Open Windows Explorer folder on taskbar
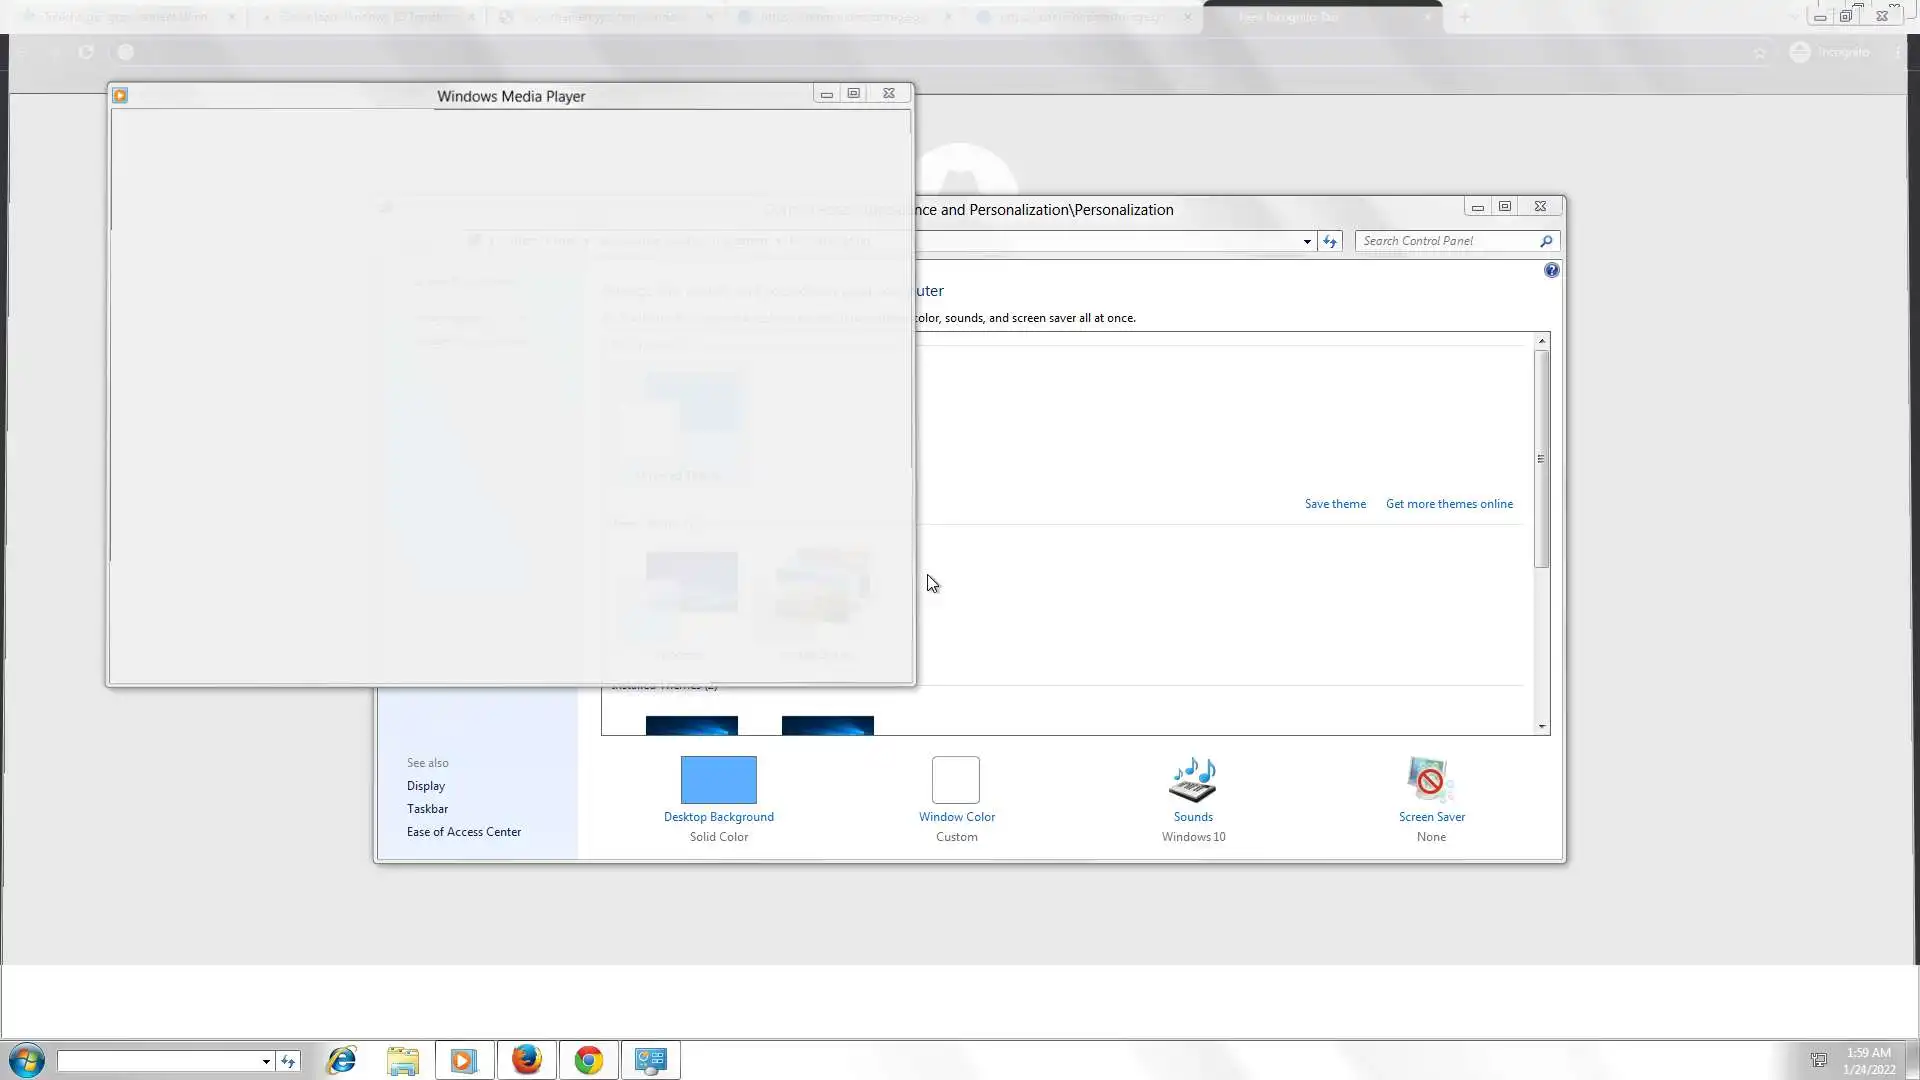The width and height of the screenshot is (1920, 1080). pos(403,1060)
